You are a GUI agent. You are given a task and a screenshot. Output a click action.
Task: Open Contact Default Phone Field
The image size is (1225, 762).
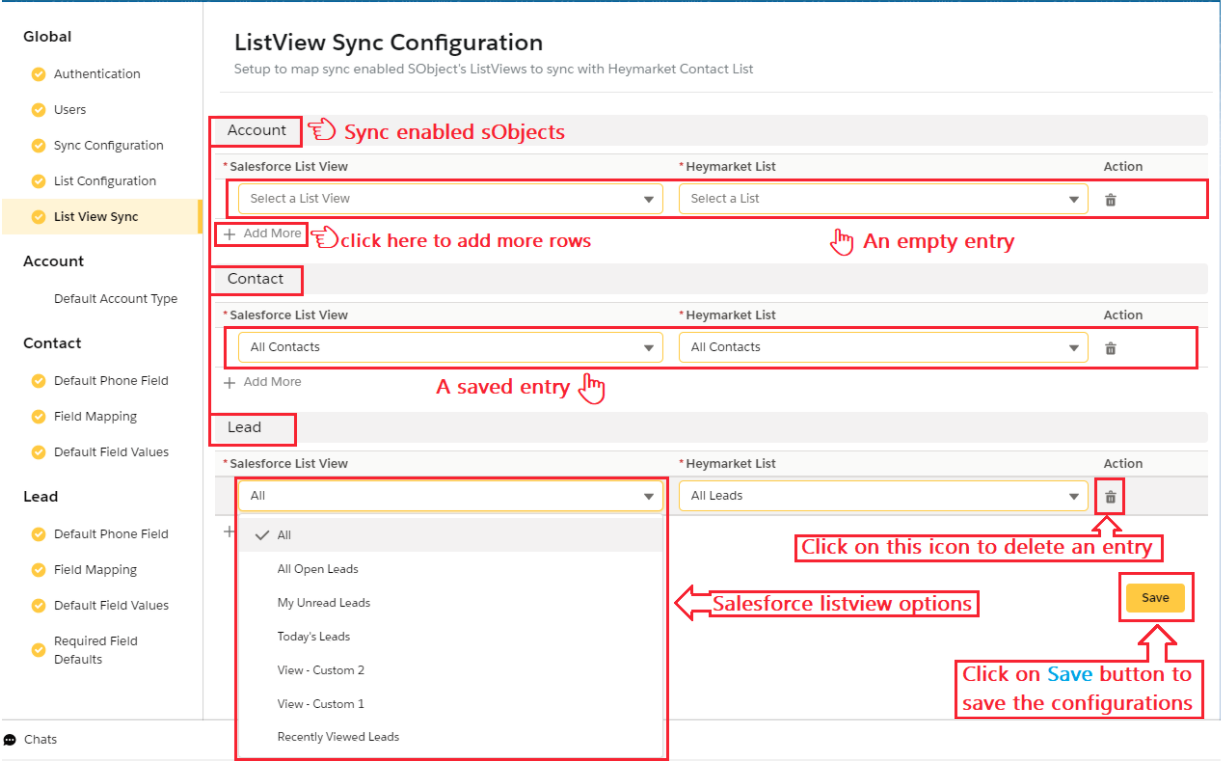111,381
